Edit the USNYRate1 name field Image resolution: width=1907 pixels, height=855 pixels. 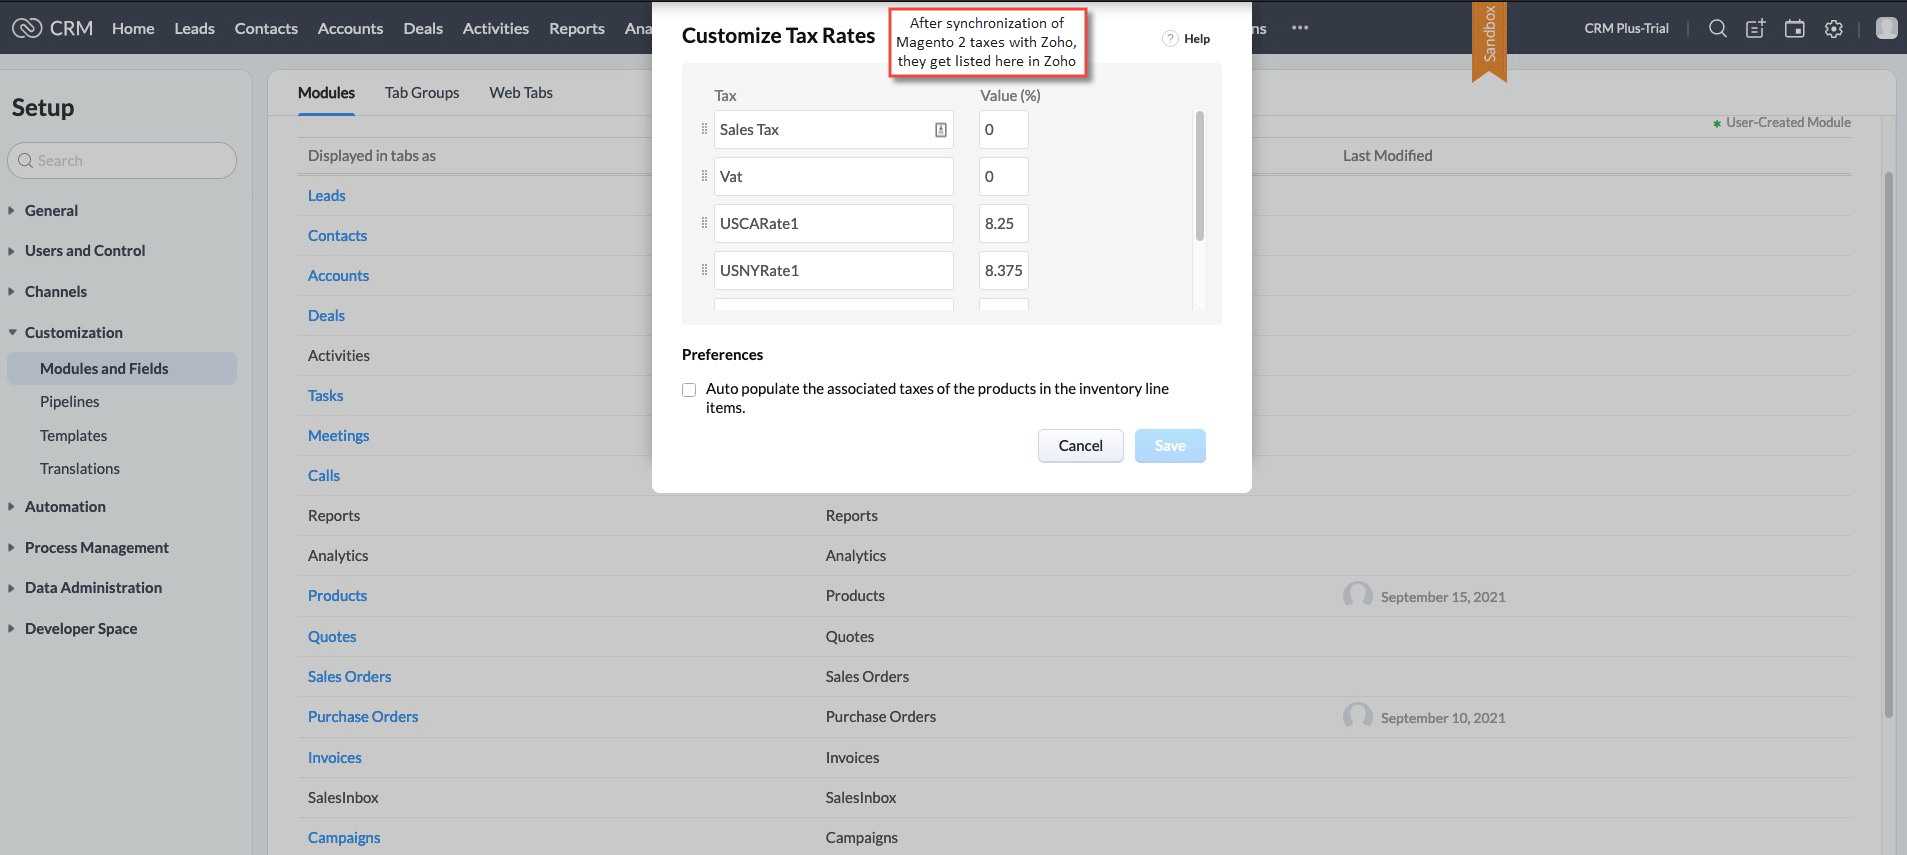833,270
